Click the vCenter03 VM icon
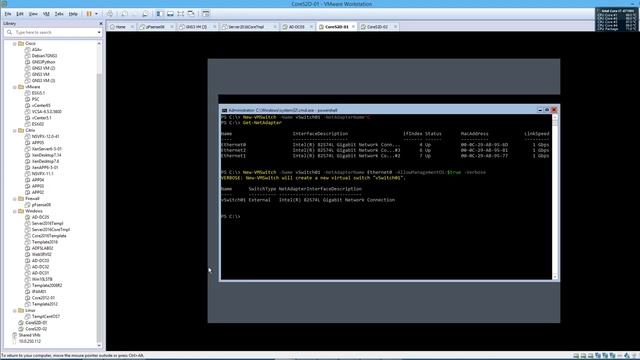This screenshot has width=640, height=360. click(x=28, y=105)
